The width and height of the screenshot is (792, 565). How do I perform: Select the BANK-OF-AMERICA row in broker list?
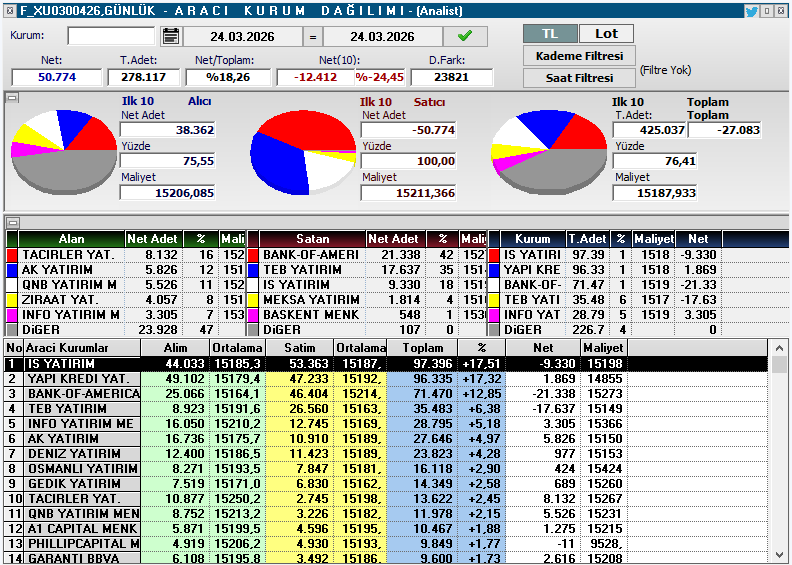pos(386,393)
